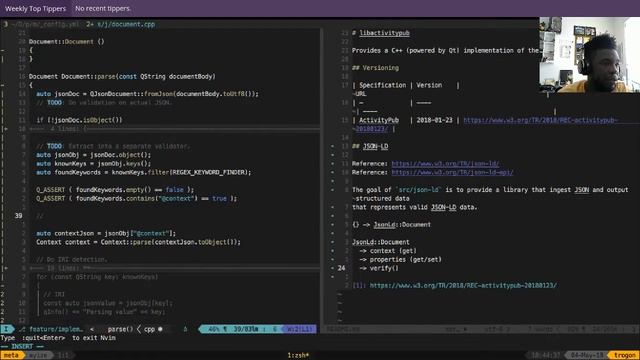Click the '-> context (get)' line
This screenshot has width=640, height=360.
click(x=388, y=251)
